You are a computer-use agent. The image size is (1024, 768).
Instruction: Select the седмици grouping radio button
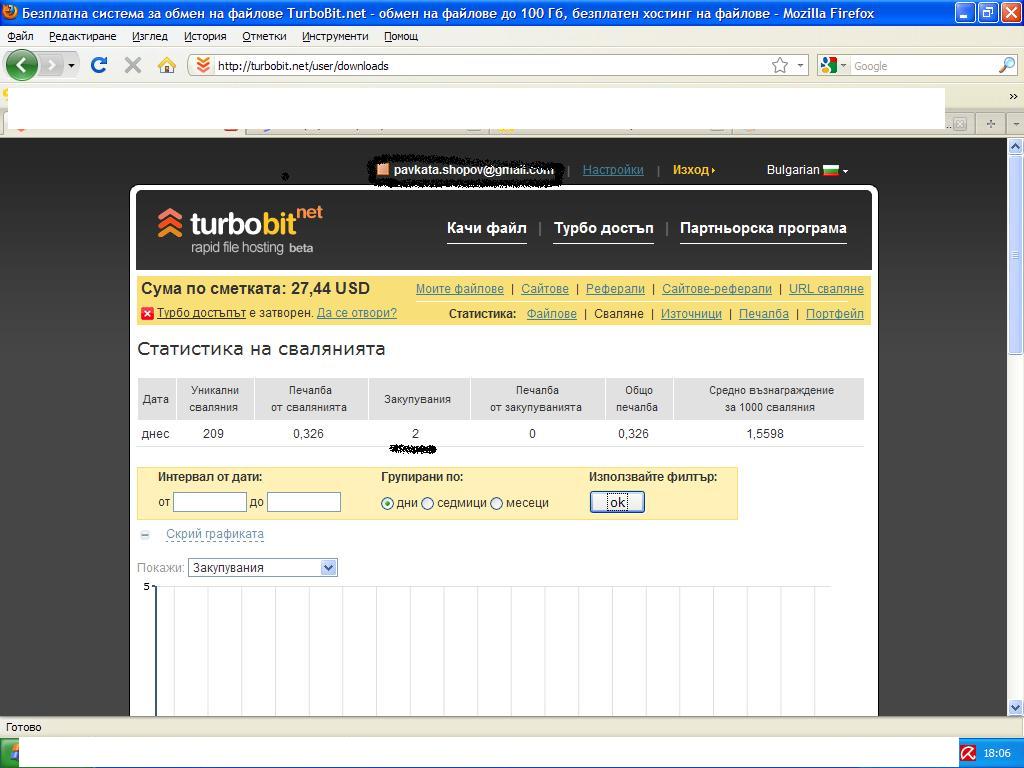point(428,504)
